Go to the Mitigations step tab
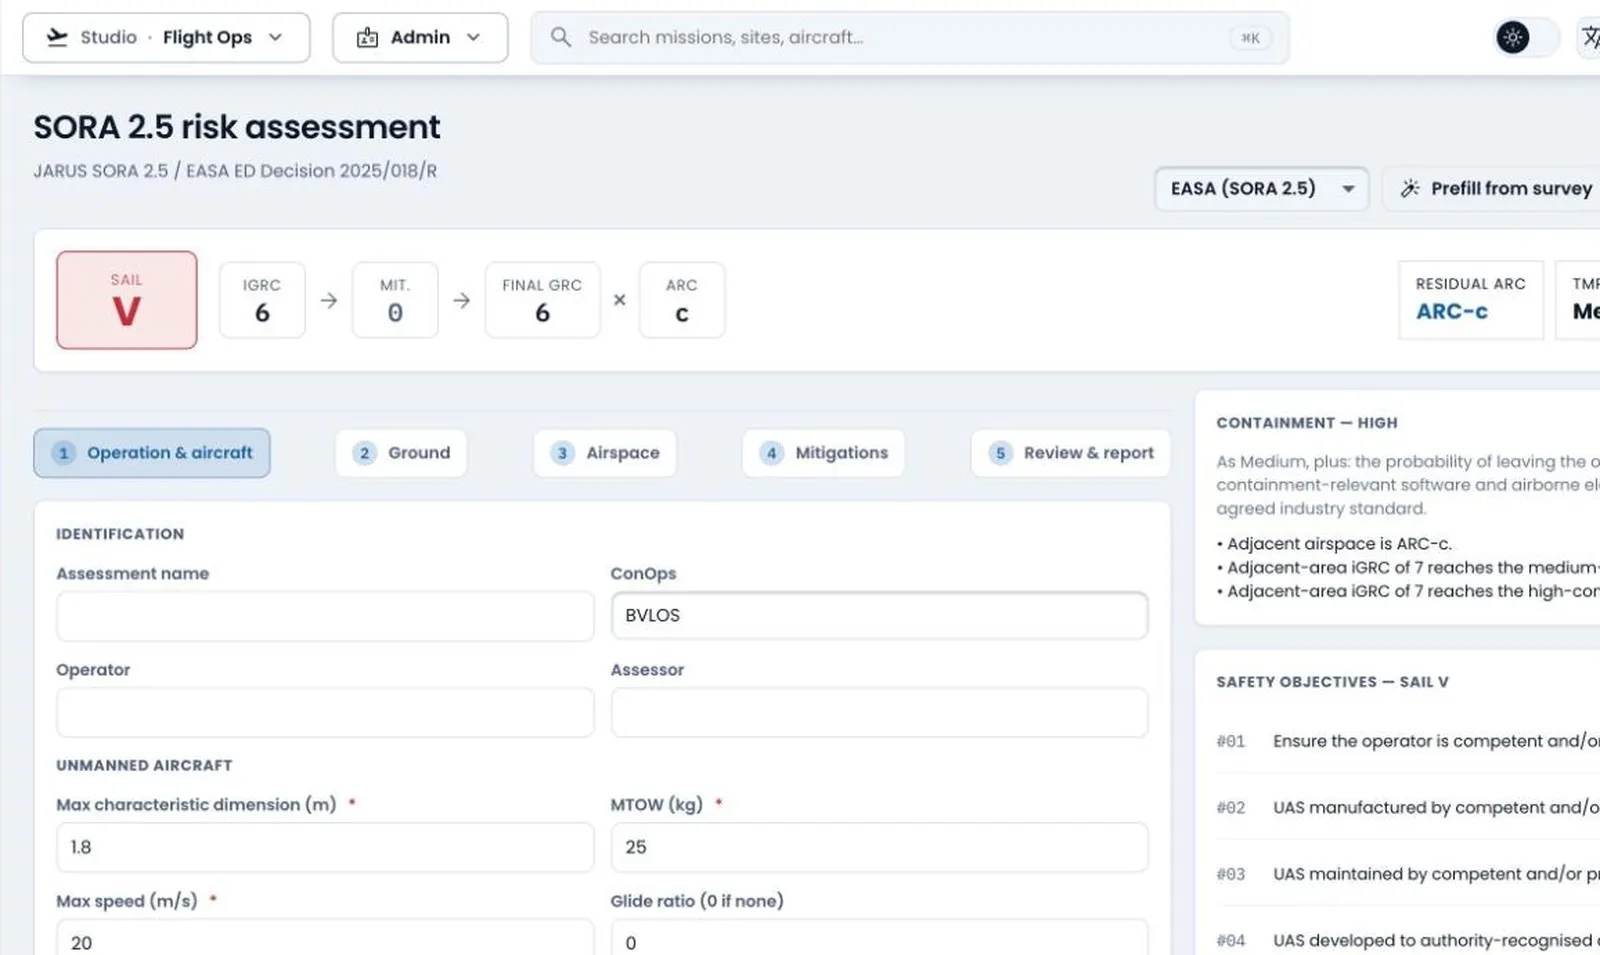 (x=824, y=453)
